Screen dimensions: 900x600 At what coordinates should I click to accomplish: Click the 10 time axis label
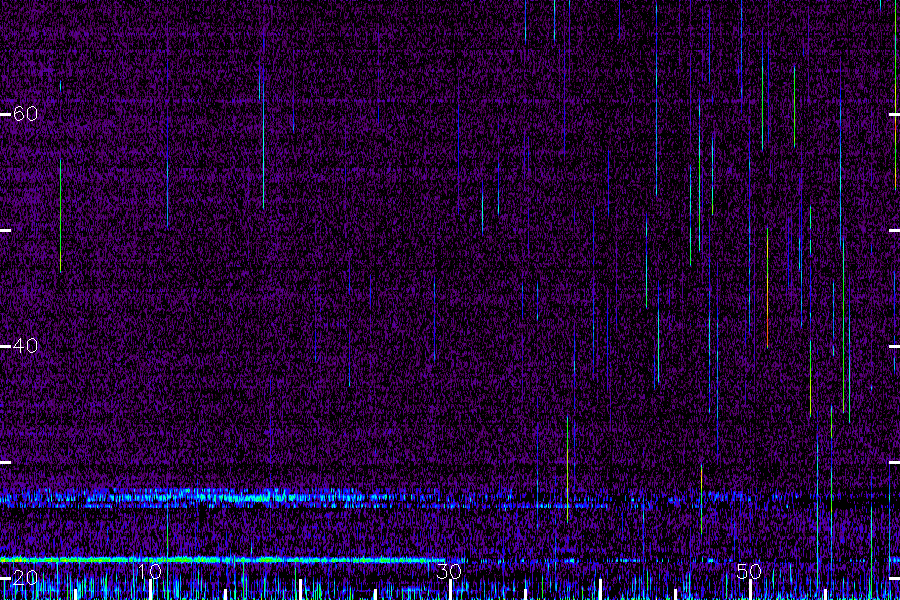[149, 571]
